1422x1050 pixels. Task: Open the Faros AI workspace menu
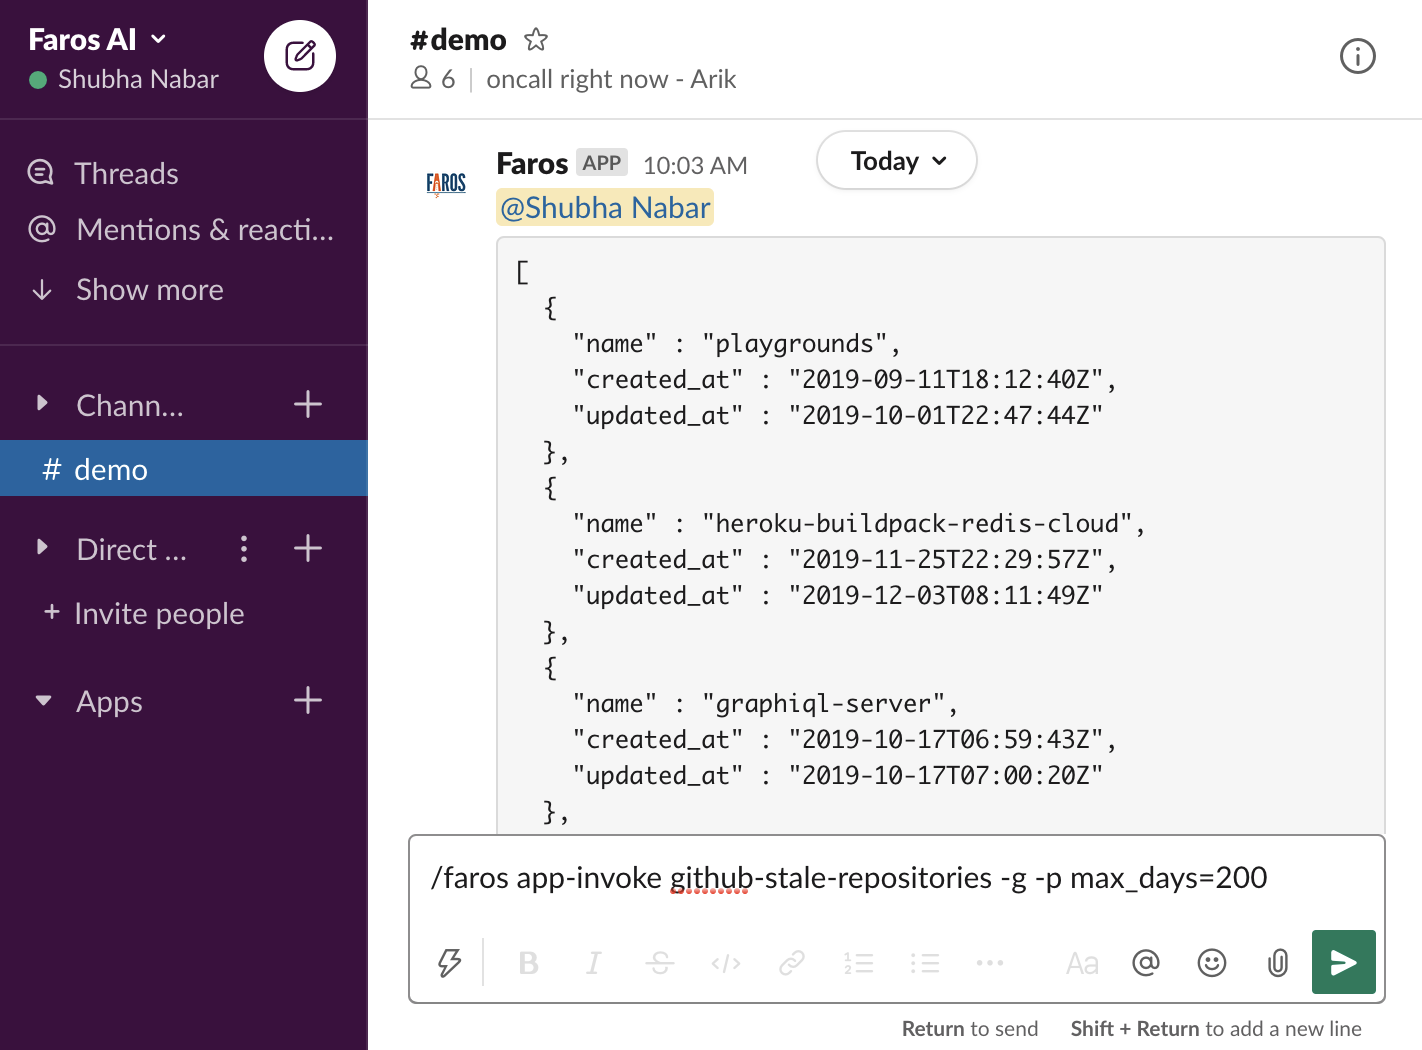tap(97, 39)
